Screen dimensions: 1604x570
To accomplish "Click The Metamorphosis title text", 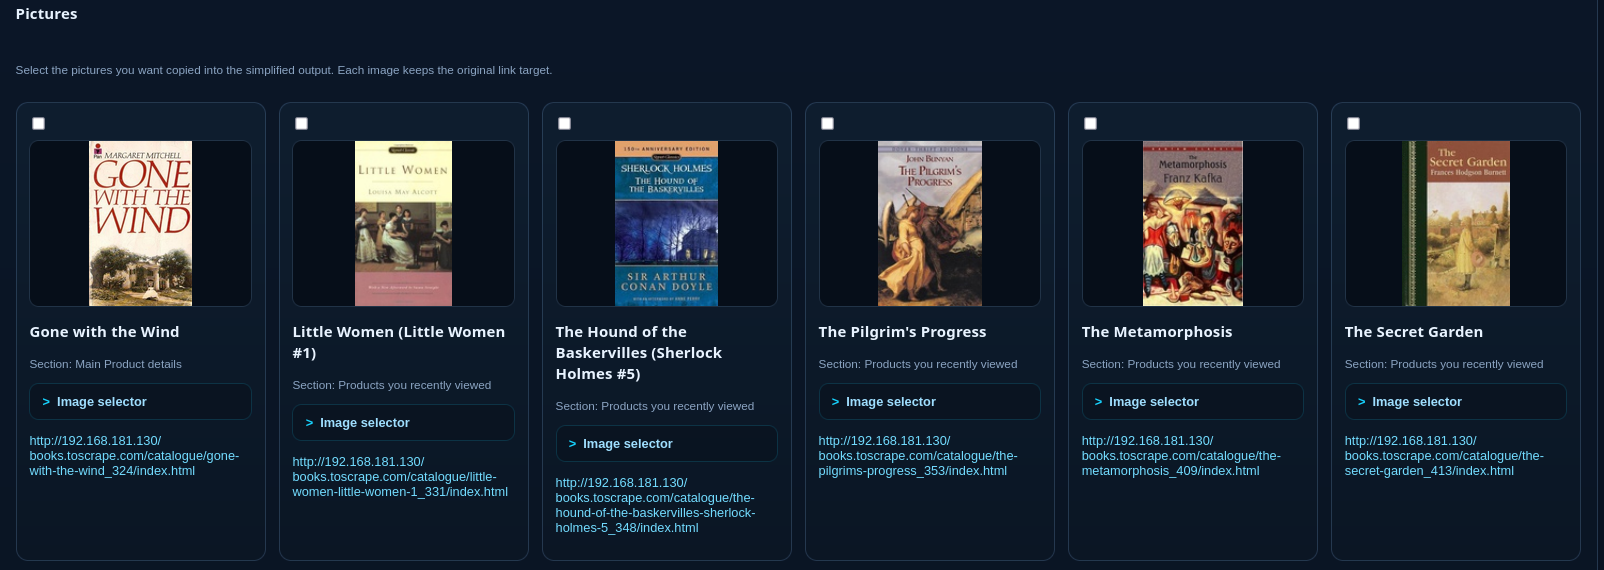I will tap(1157, 332).
